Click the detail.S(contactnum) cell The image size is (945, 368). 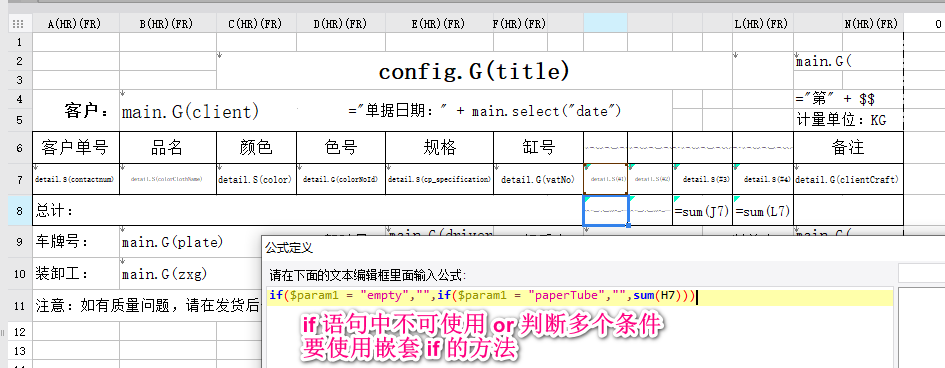pos(76,179)
